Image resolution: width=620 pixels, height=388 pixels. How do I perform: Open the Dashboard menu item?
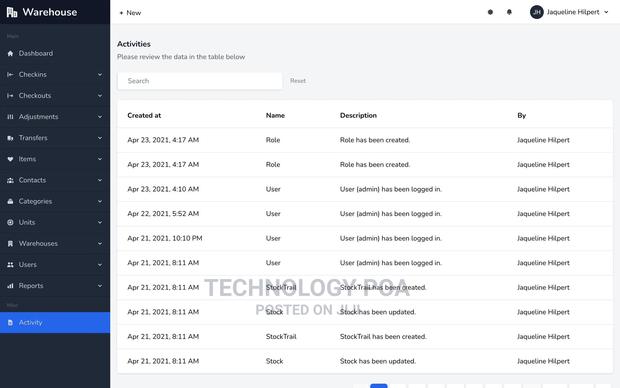(55, 53)
